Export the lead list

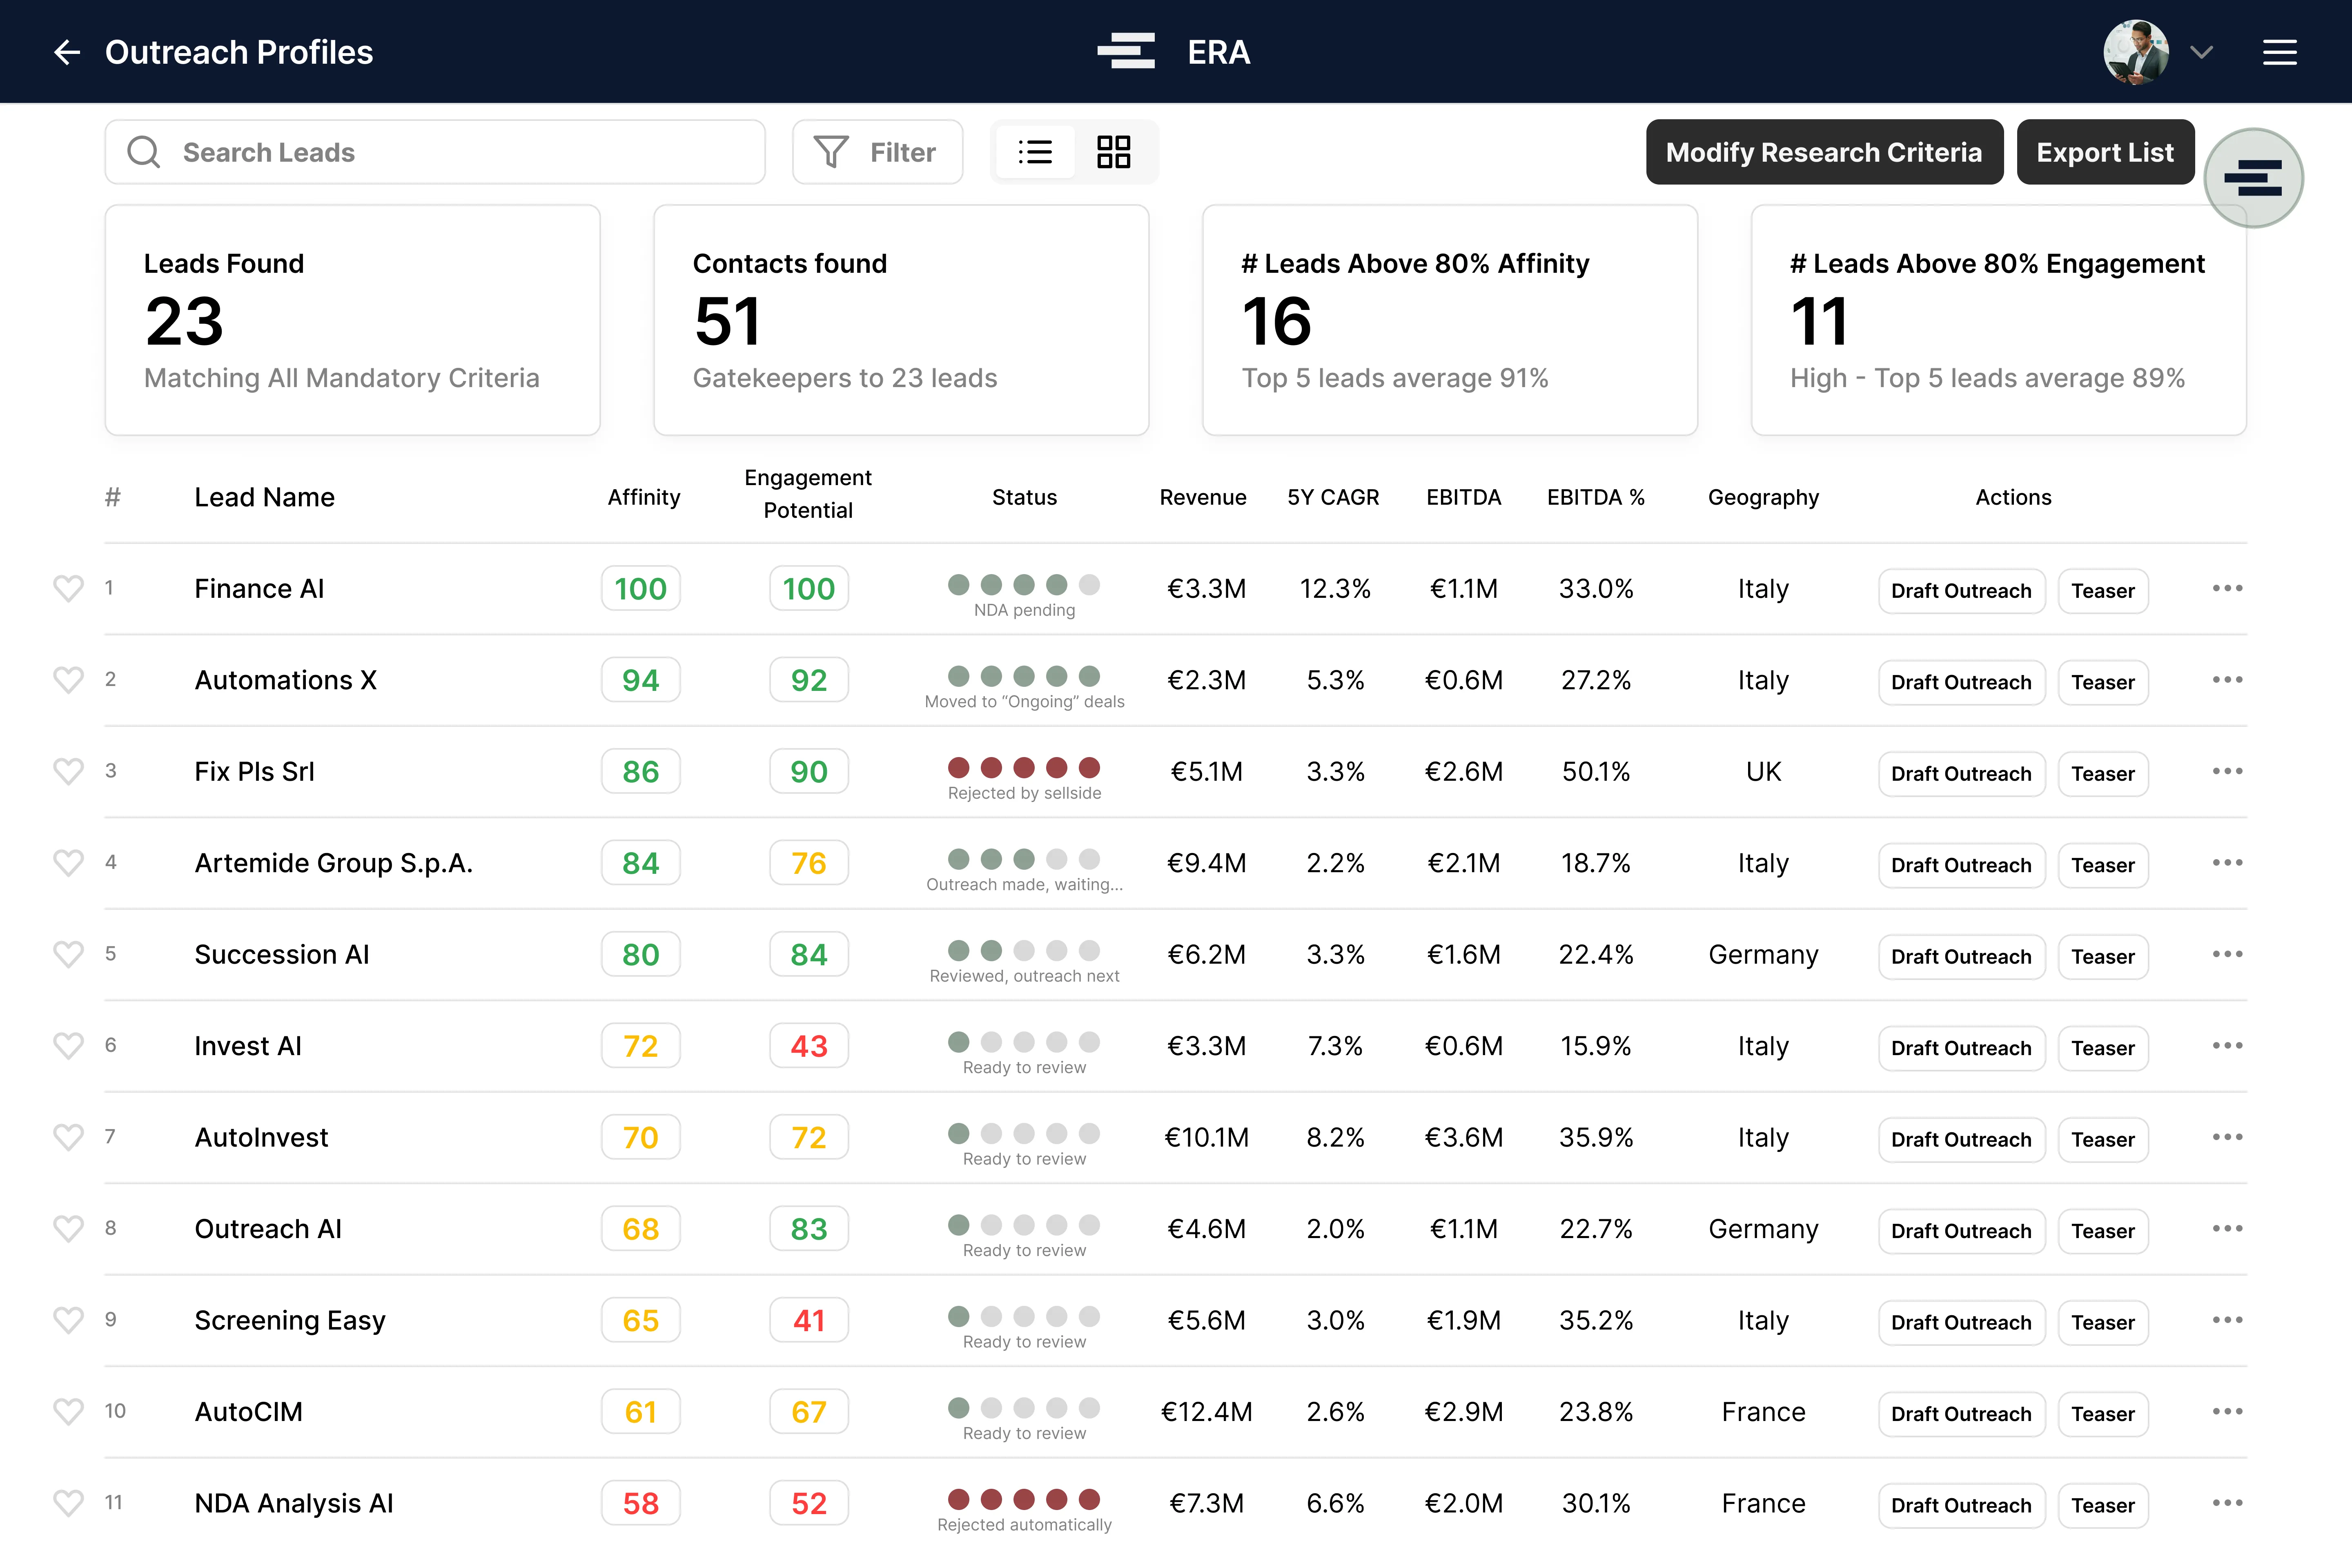tap(2105, 152)
